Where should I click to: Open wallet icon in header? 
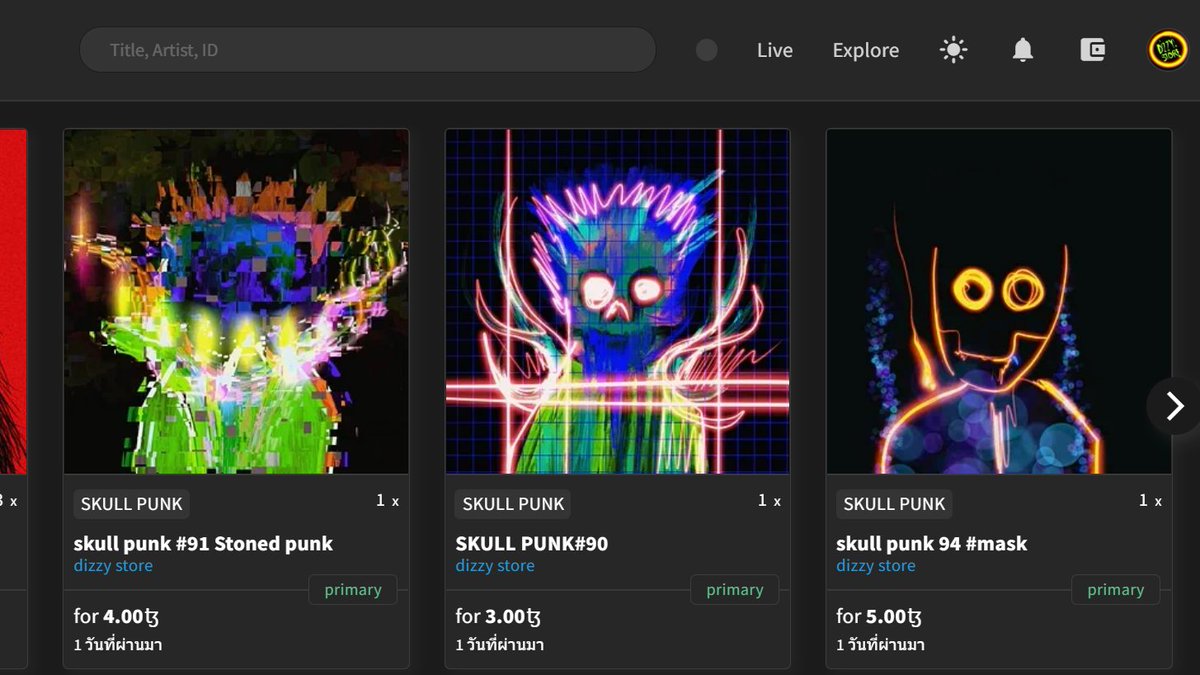coord(1092,50)
